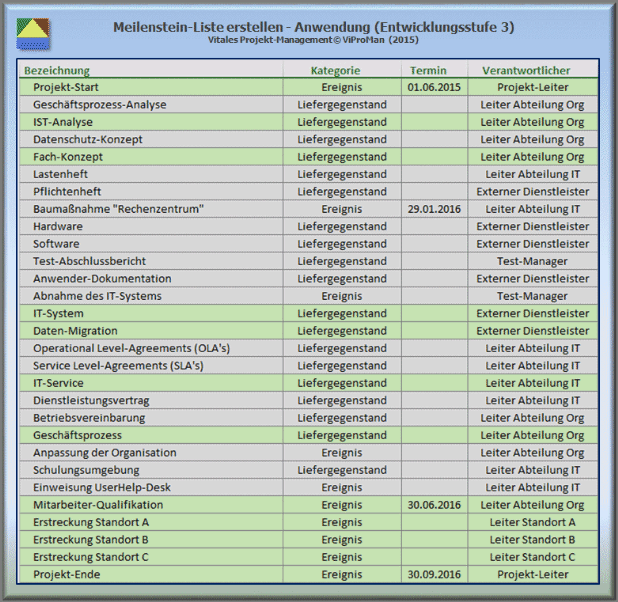Click the date 30.09.2016
Screen dimensions: 618x602
(434, 574)
